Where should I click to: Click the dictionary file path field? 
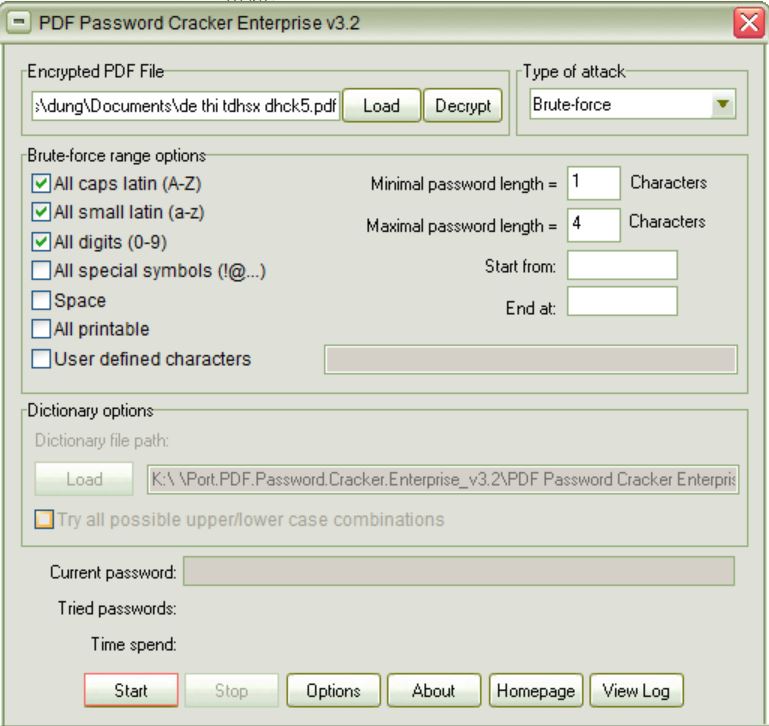coord(443,479)
